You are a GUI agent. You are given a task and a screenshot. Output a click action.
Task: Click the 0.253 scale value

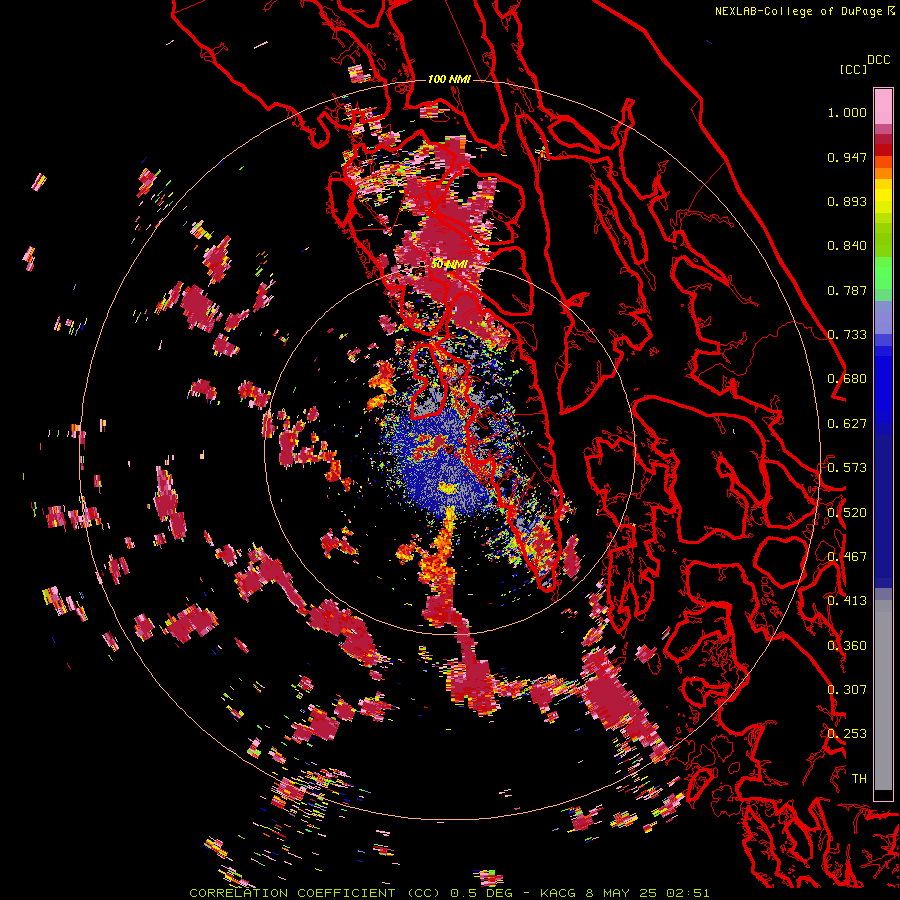coord(847,734)
